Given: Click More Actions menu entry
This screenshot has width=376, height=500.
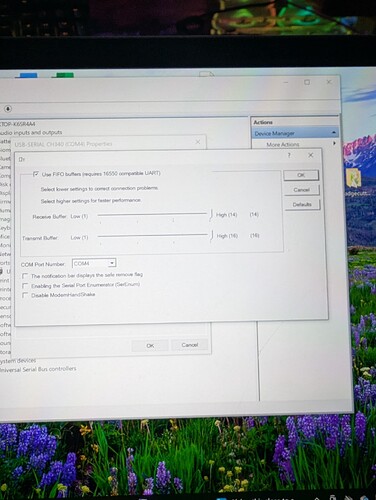Looking at the screenshot, I should (x=283, y=144).
